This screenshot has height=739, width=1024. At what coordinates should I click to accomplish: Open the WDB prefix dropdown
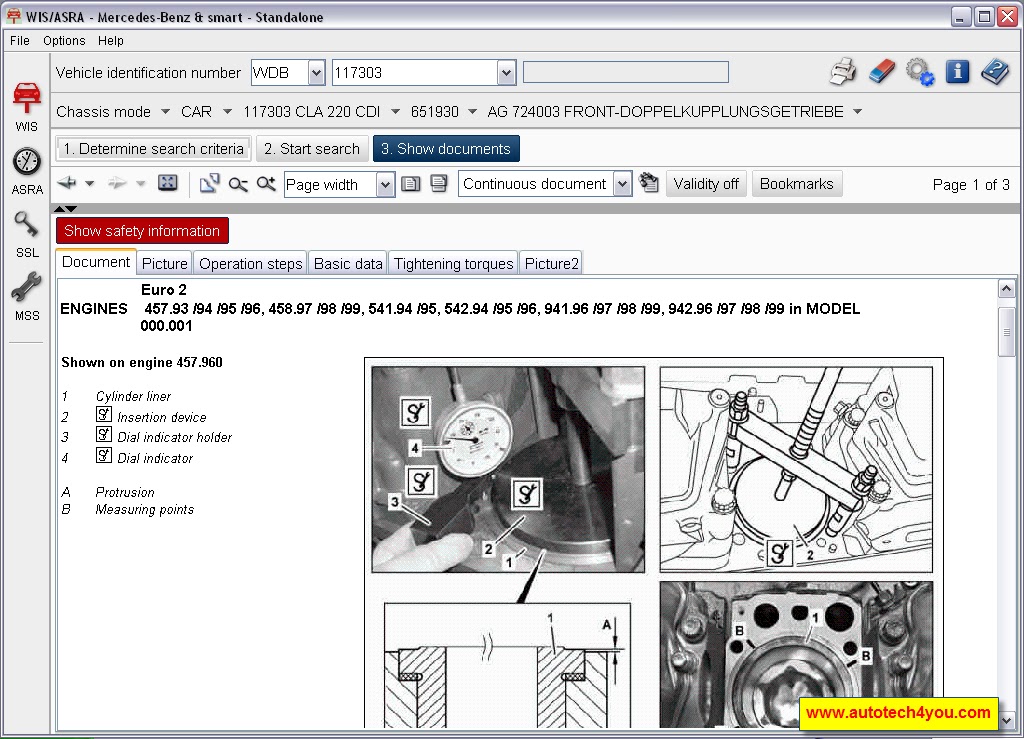coord(316,72)
